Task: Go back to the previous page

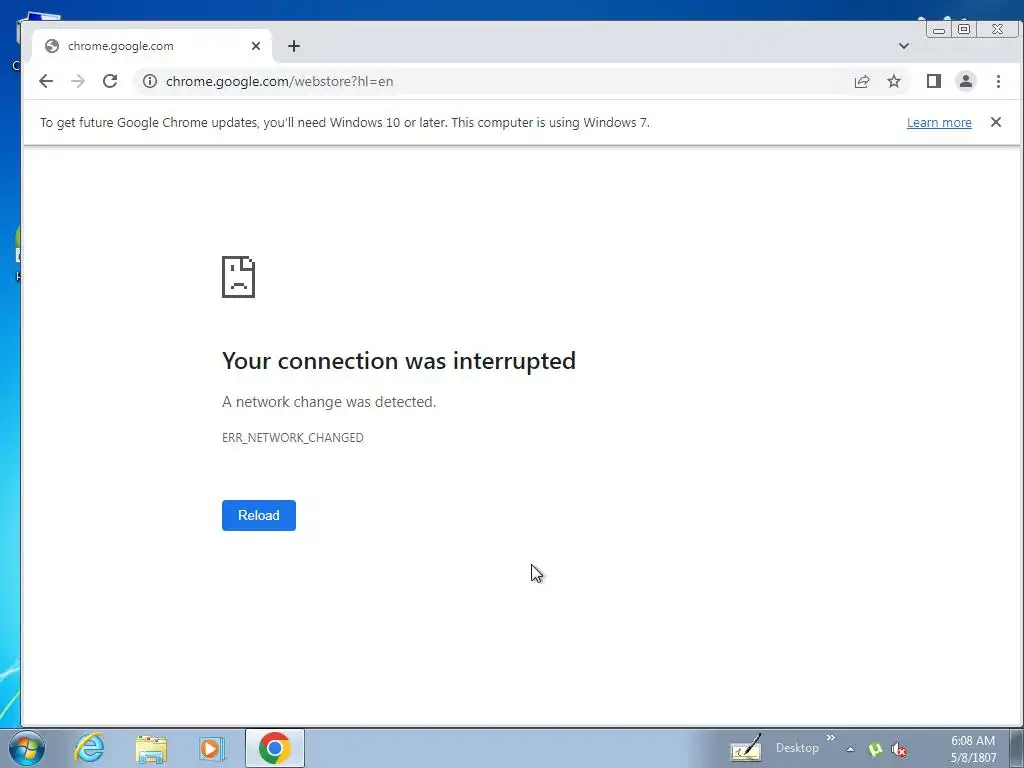Action: (x=46, y=81)
